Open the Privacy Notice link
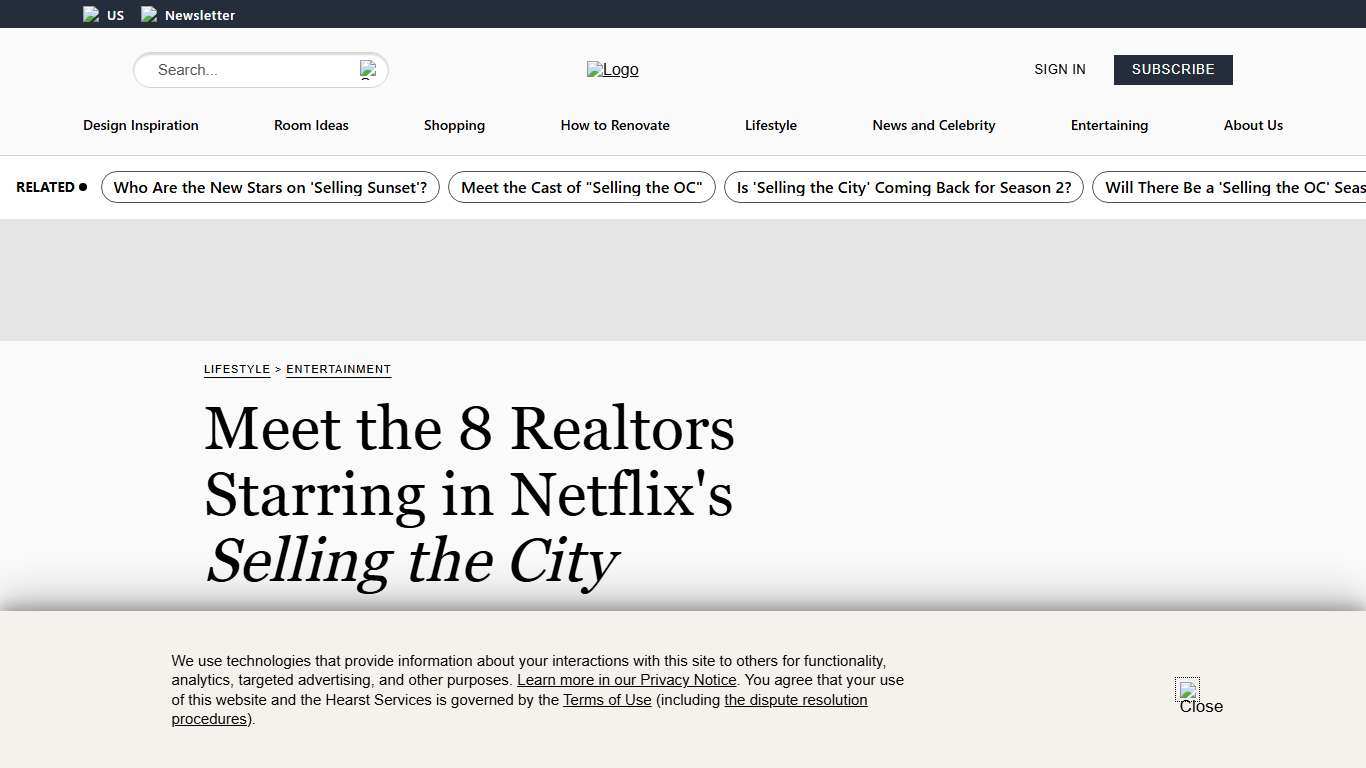Screen dimensions: 1366x768 tap(626, 680)
